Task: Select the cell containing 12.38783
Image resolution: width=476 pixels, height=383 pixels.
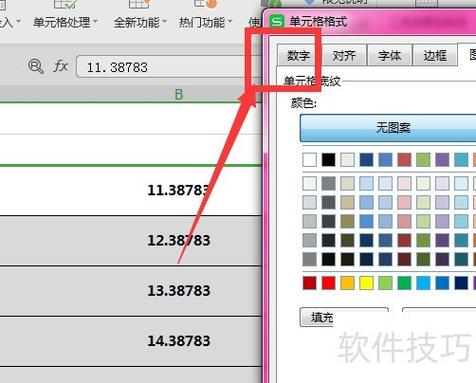Action: 131,240
